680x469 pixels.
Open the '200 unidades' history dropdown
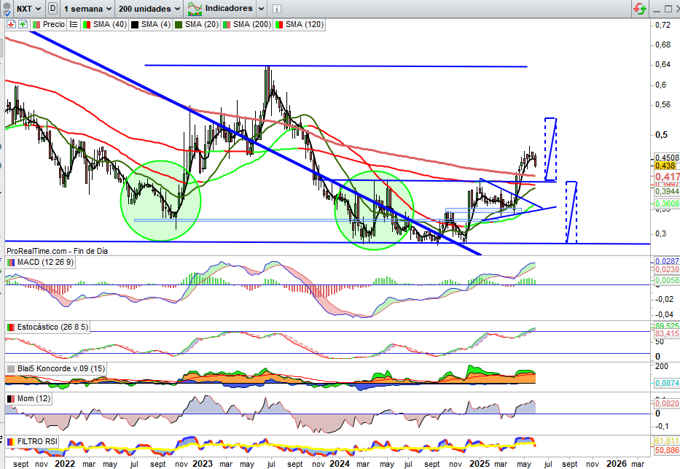pyautogui.click(x=149, y=9)
